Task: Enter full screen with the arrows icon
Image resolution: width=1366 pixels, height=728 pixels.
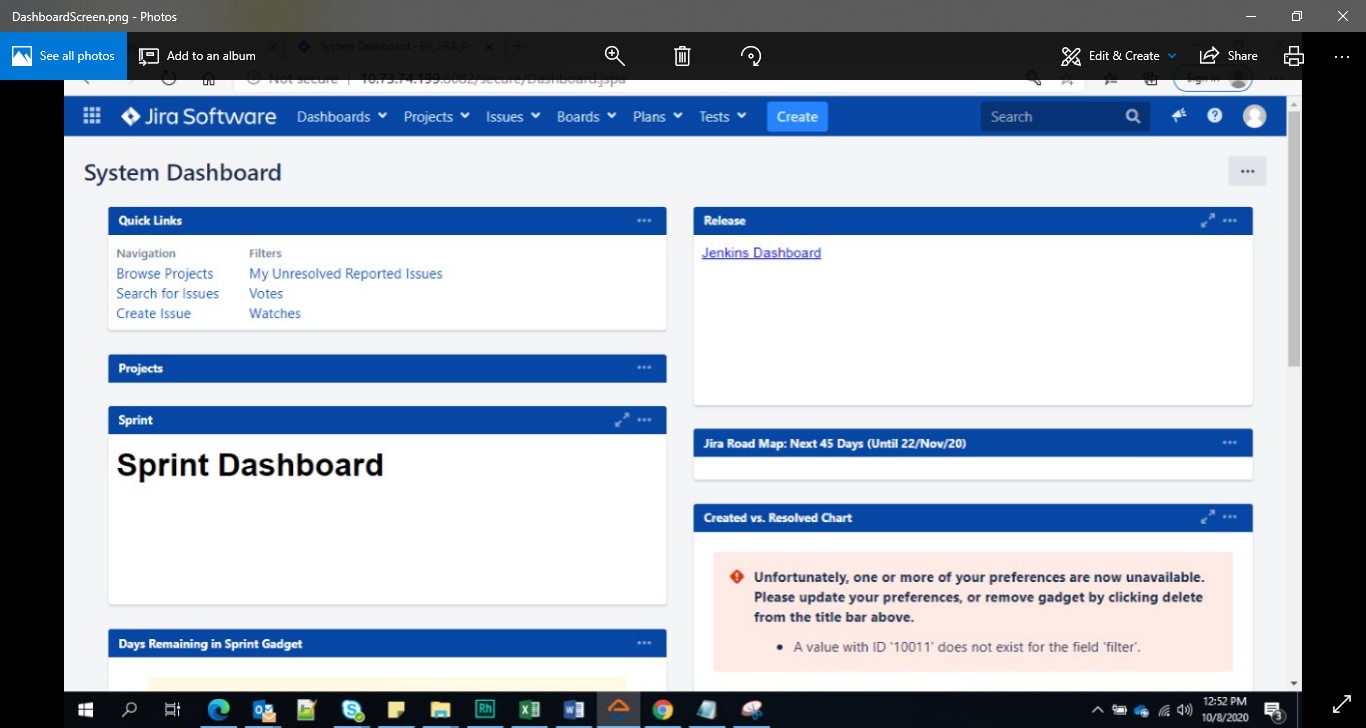Action: pyautogui.click(x=1342, y=705)
